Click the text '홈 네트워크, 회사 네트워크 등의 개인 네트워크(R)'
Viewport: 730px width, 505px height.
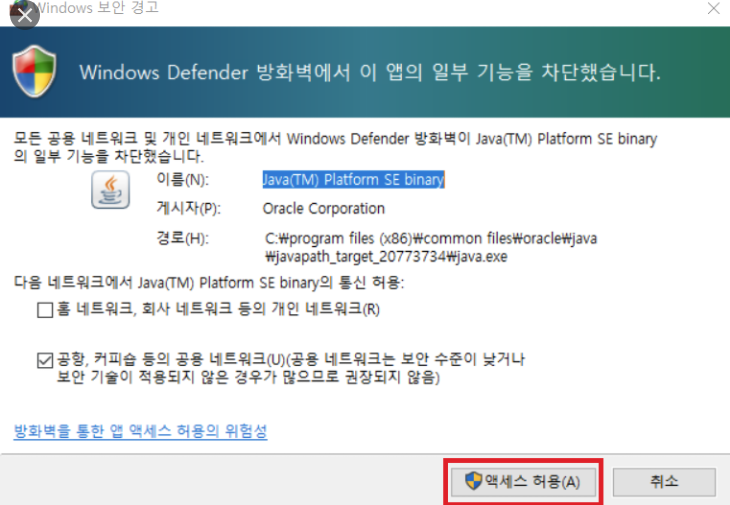tap(218, 309)
